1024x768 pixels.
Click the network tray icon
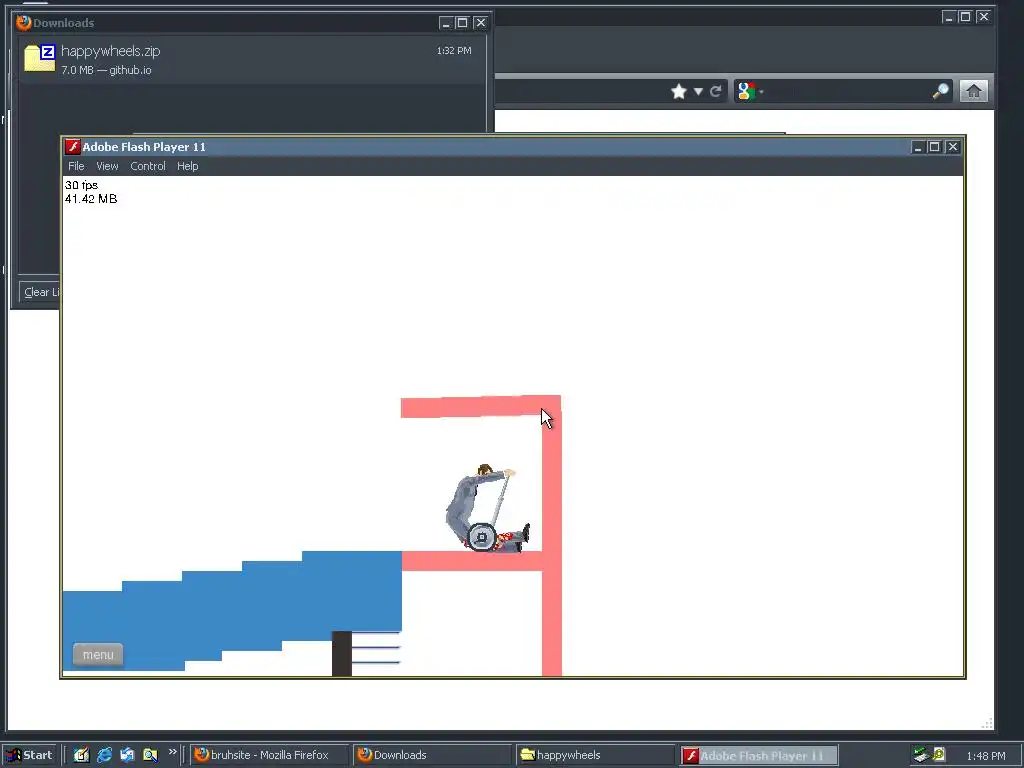coord(921,755)
